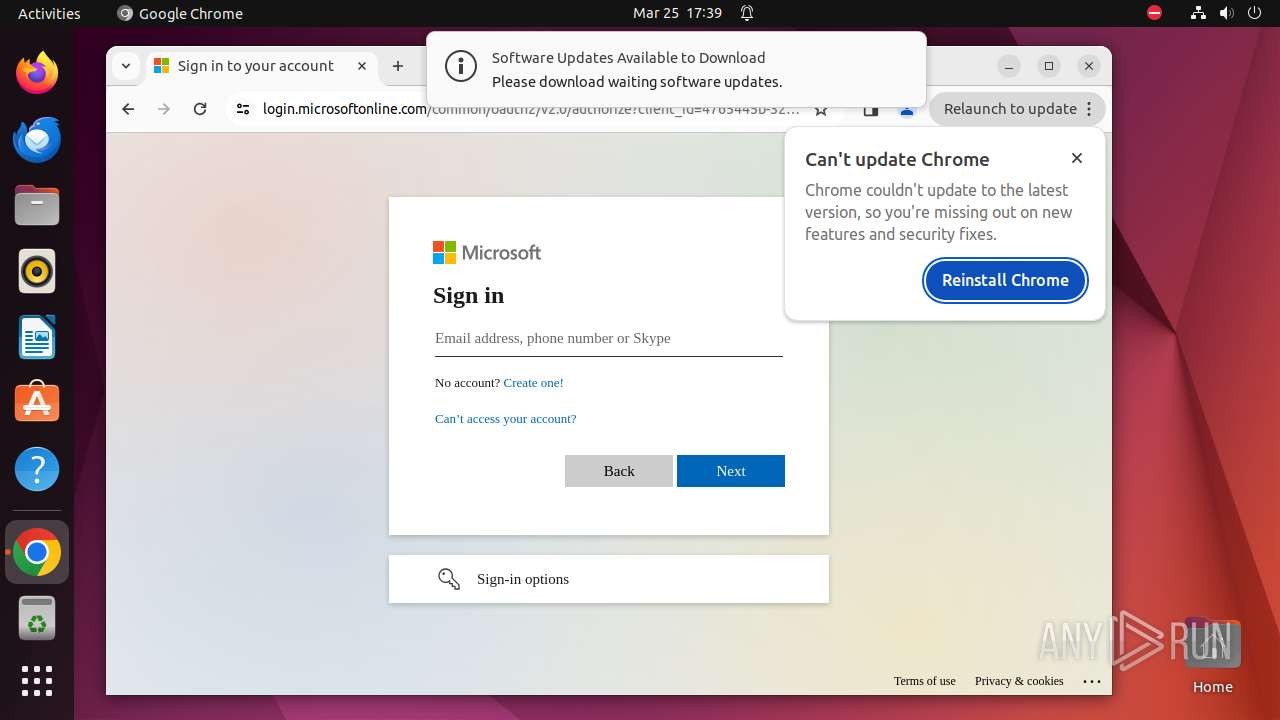Screen dimensions: 1280x720
Task: Click the Software Updates Available notification
Action: pos(676,69)
